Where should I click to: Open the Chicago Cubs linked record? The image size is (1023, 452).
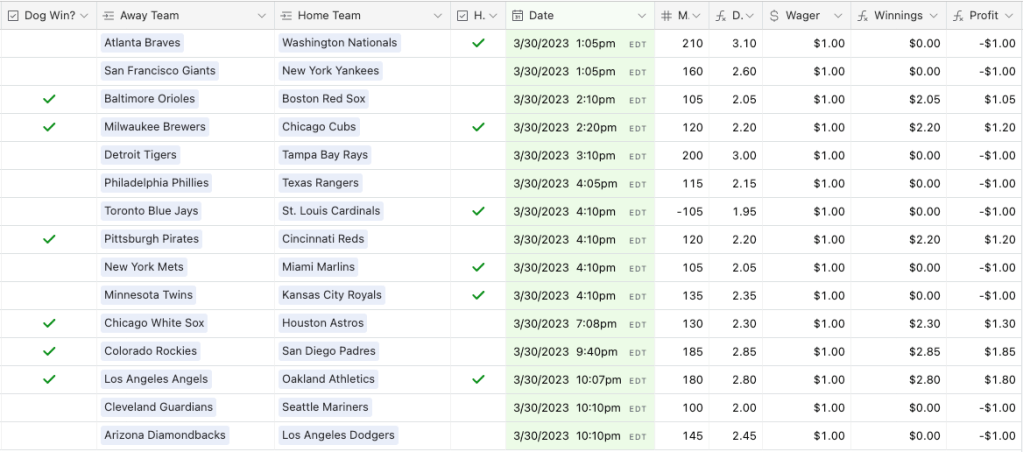click(319, 127)
